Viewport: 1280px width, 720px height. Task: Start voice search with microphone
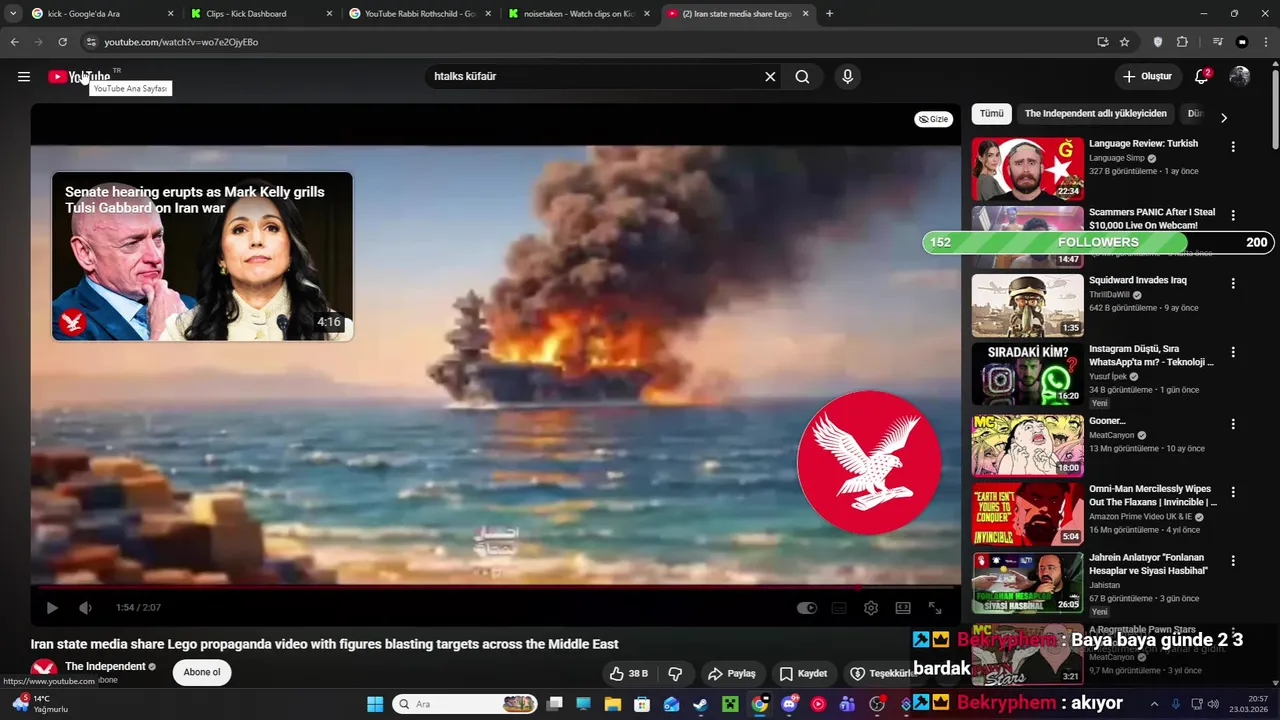[847, 77]
